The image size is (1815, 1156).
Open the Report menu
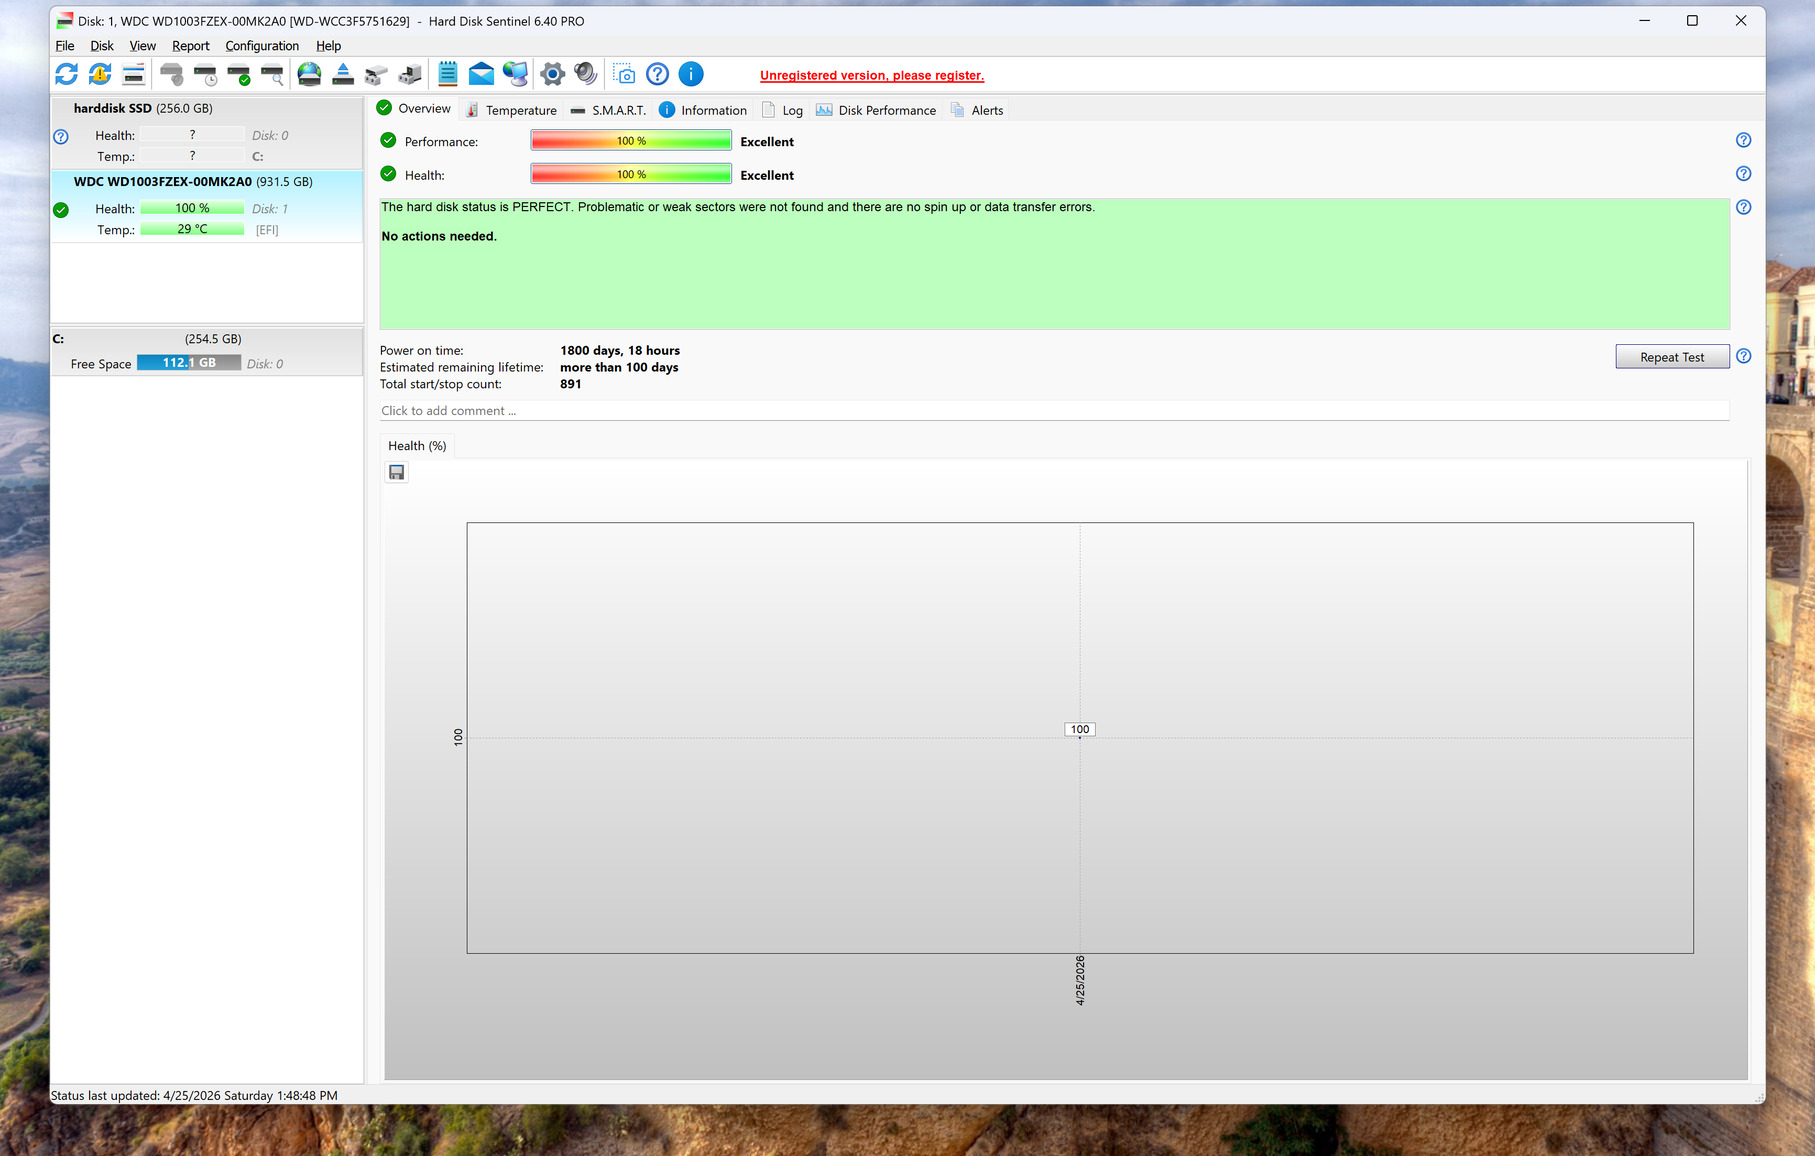[x=191, y=46]
